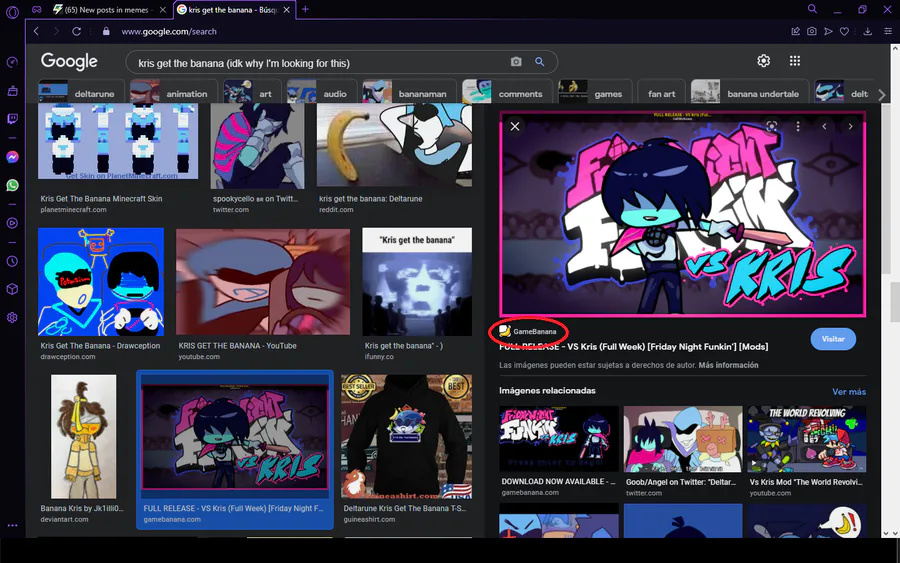Click the Visitar button
This screenshot has height=563, width=900.
[x=833, y=339]
